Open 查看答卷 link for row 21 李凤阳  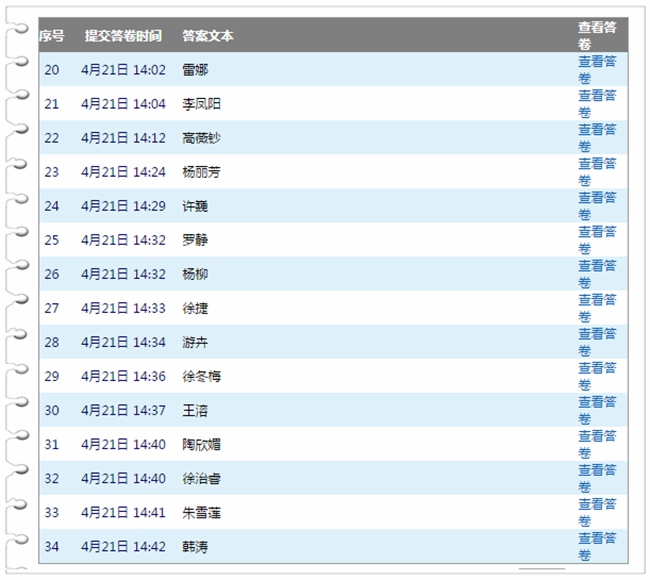pyautogui.click(x=597, y=104)
